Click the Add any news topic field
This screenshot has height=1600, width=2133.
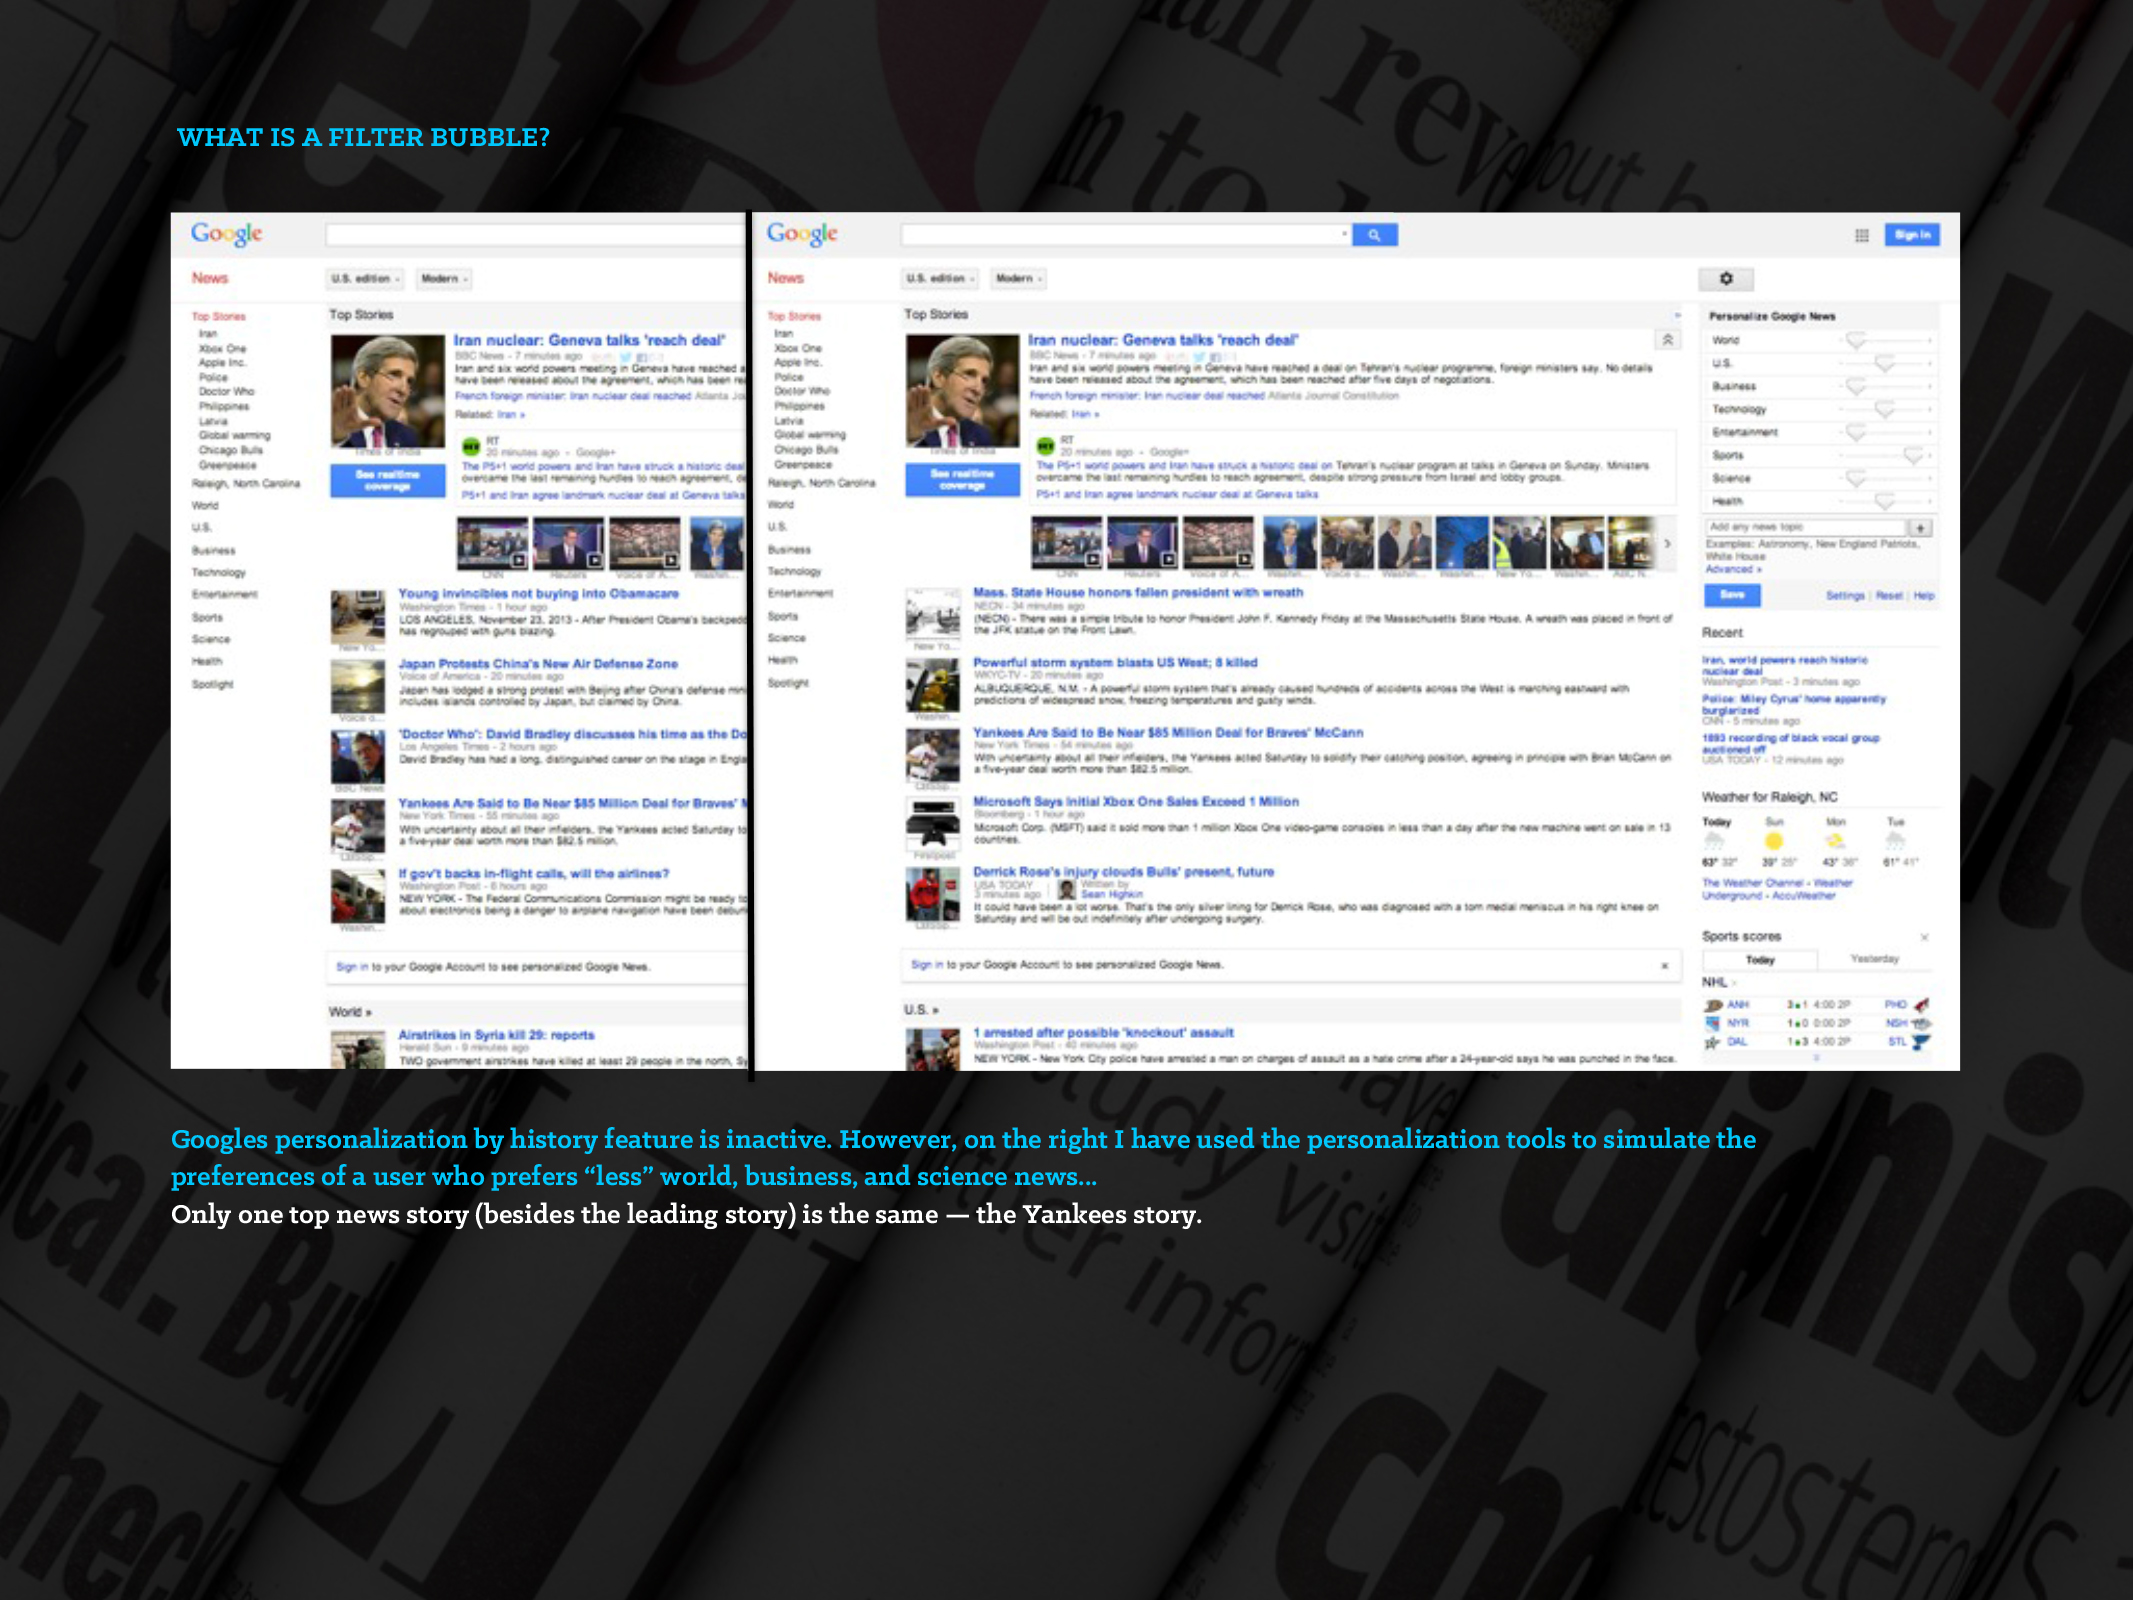coord(1805,527)
